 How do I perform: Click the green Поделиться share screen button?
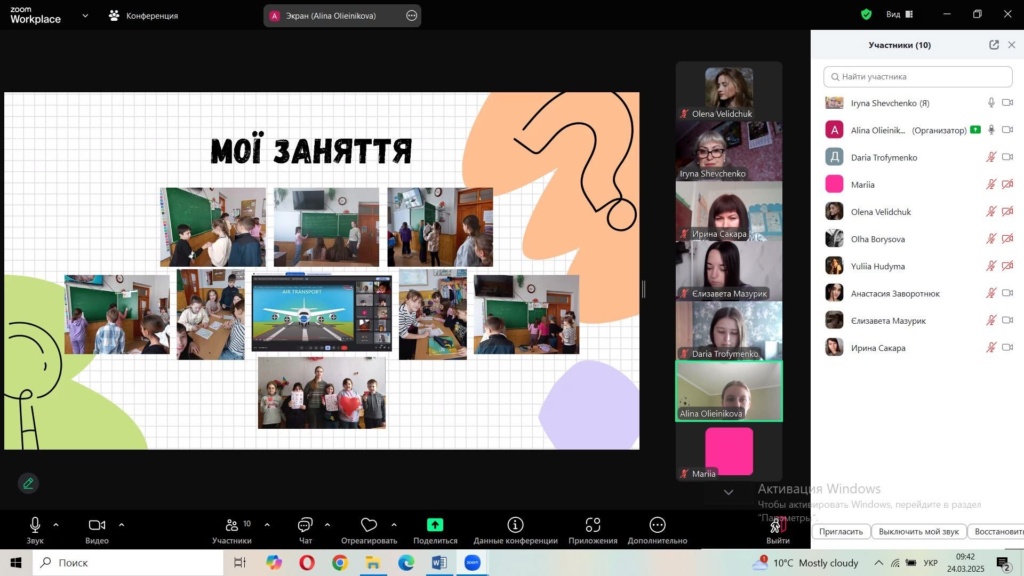click(x=435, y=530)
